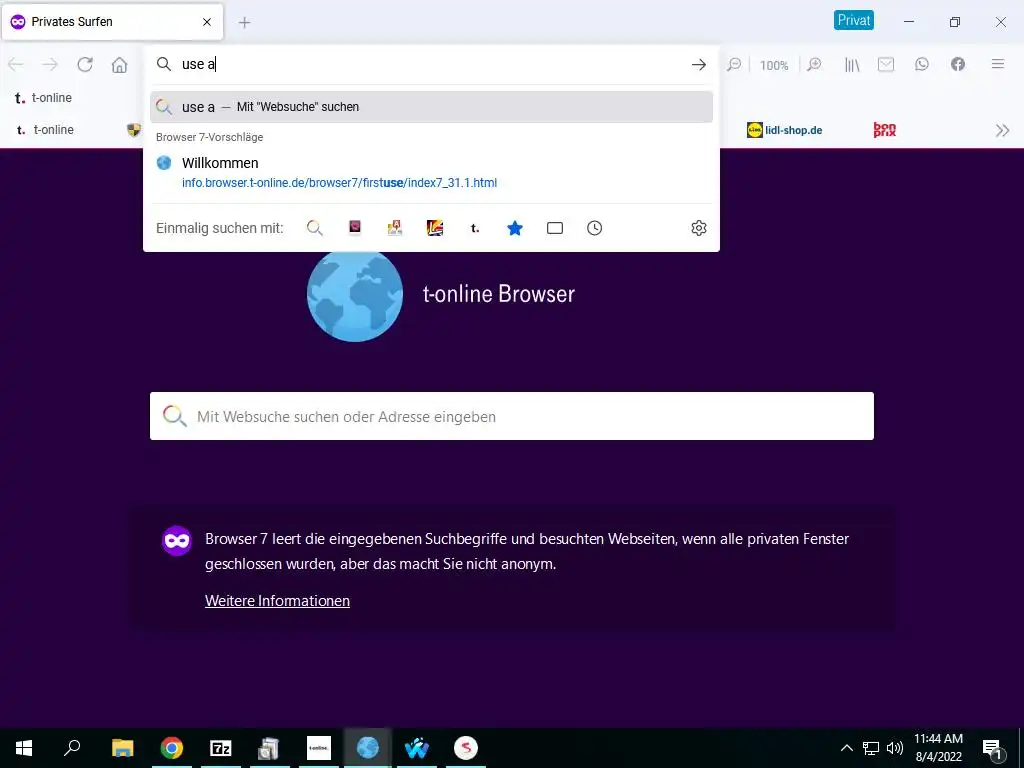This screenshot has width=1024, height=768.
Task: Search once with the t-online engine icon
Action: (x=475, y=228)
